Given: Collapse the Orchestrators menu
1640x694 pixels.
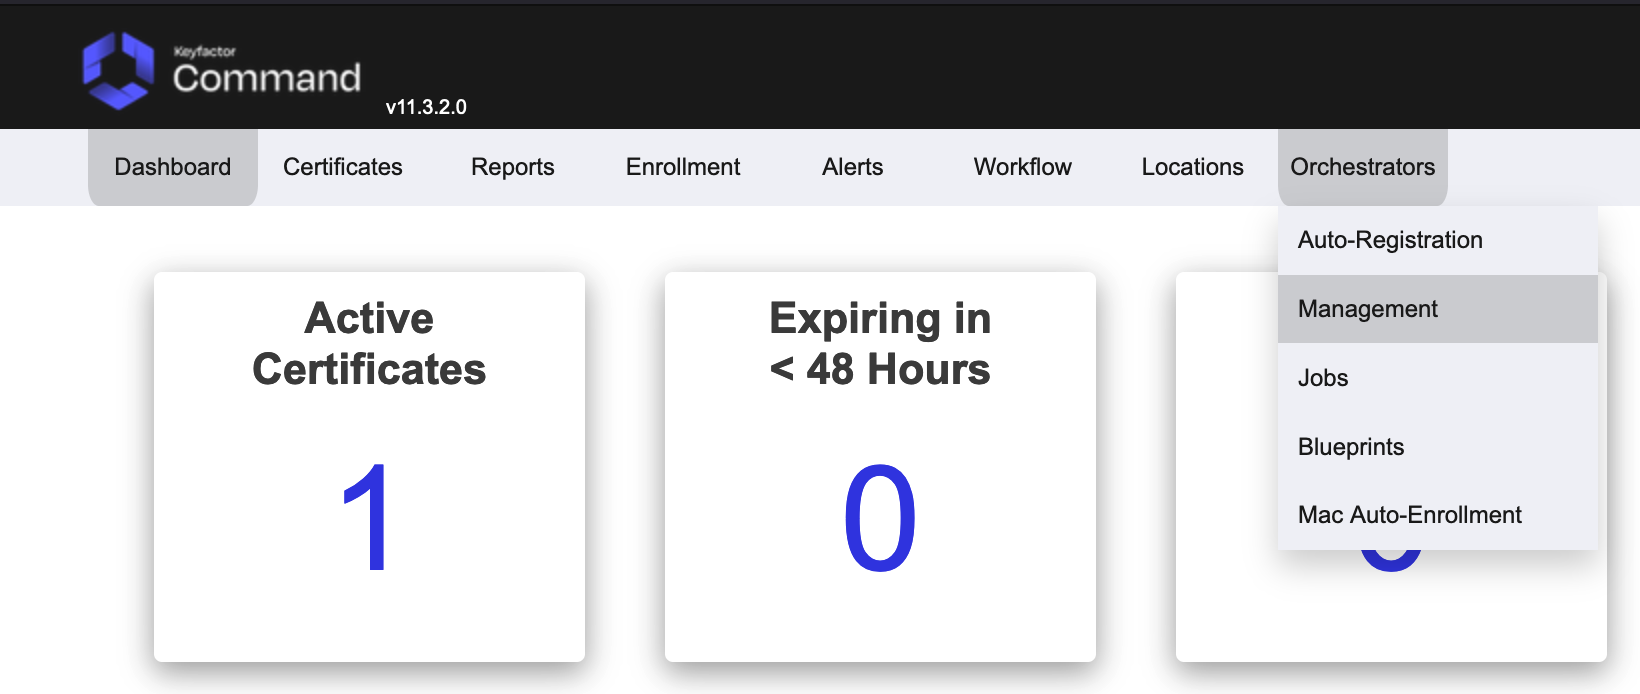Looking at the screenshot, I should [x=1363, y=167].
